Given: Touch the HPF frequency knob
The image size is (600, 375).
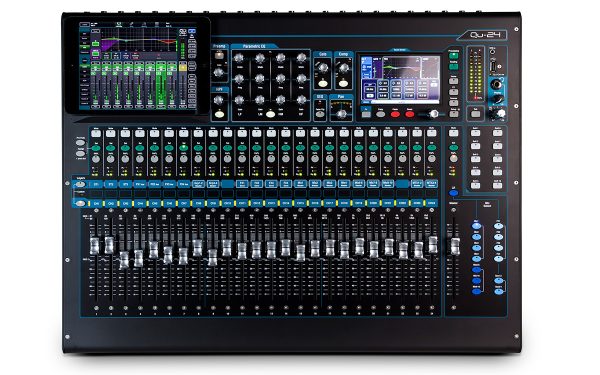Looking at the screenshot, I should [218, 100].
